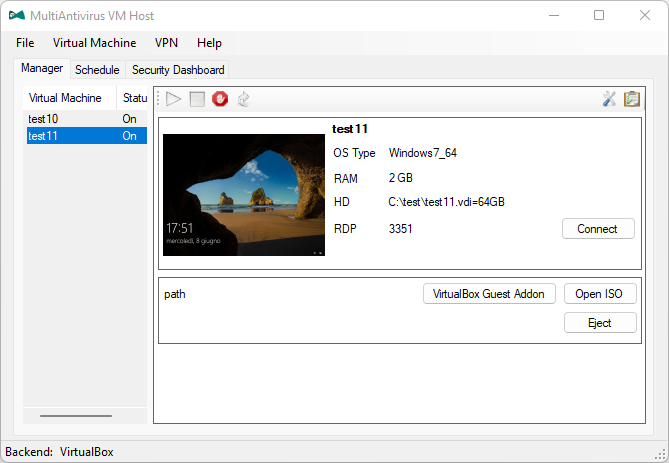Switch to the Security Dashboard tab
This screenshot has width=669, height=463.
178,70
